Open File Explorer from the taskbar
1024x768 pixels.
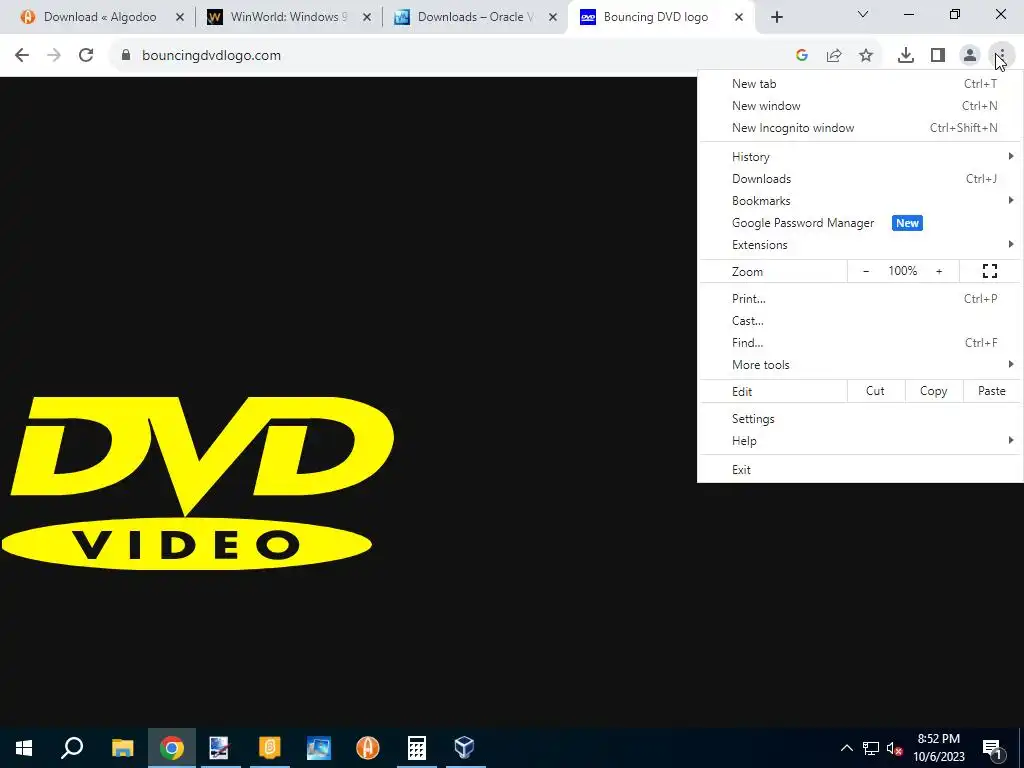coord(122,748)
